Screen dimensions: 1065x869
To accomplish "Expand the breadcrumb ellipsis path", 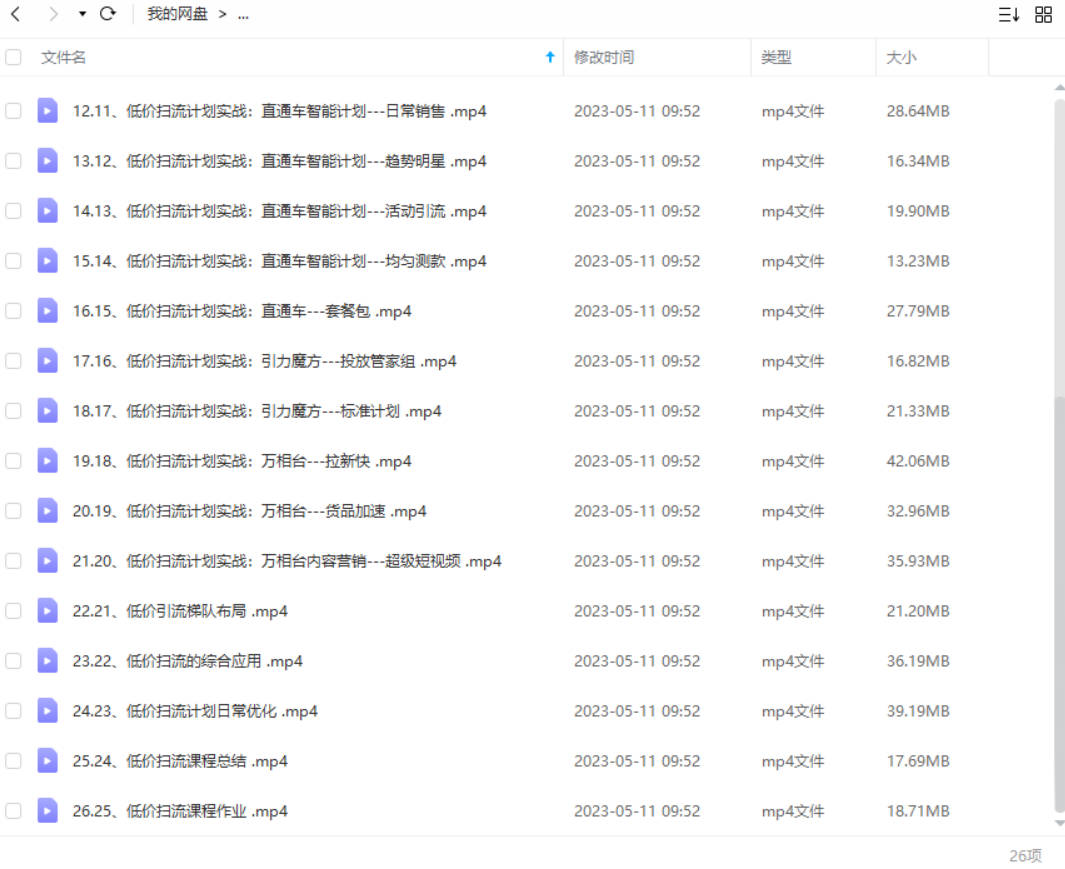I will [243, 14].
